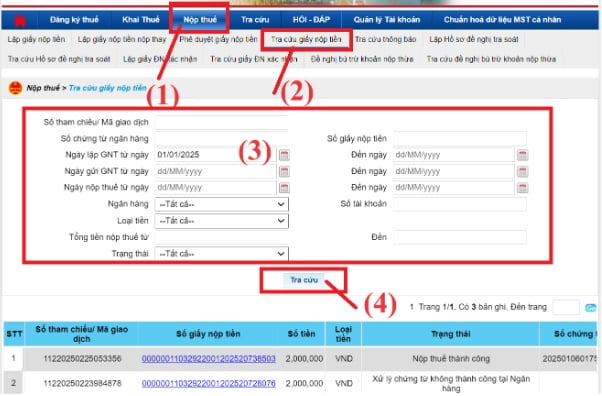Select Đề nghị bù trừ khoản nộp thừa
Image resolution: width=602 pixels, height=396 pixels.
362,59
